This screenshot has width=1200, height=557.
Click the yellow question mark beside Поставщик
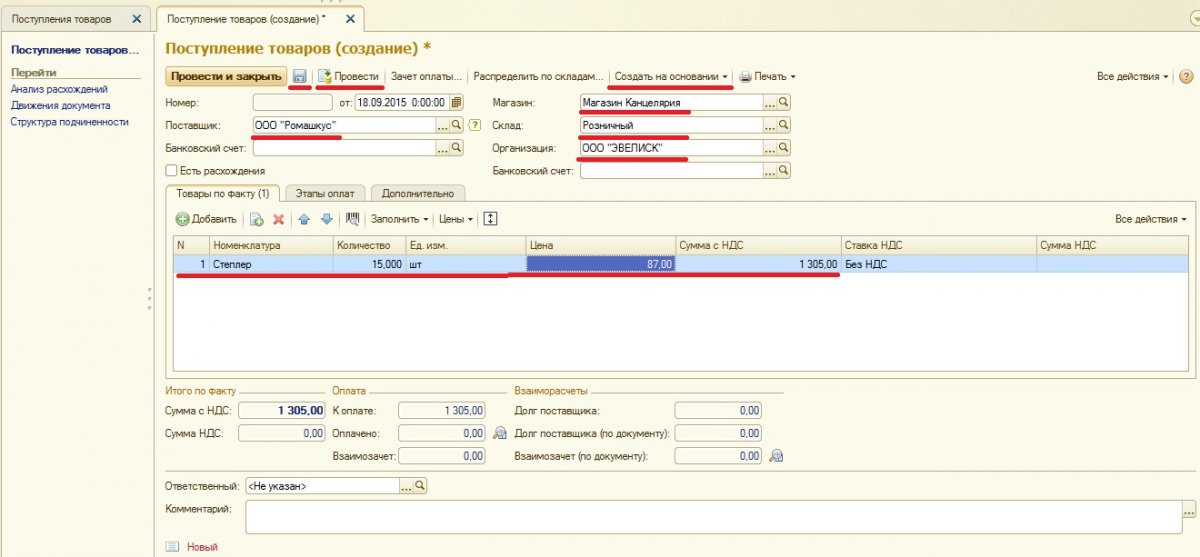pos(474,125)
